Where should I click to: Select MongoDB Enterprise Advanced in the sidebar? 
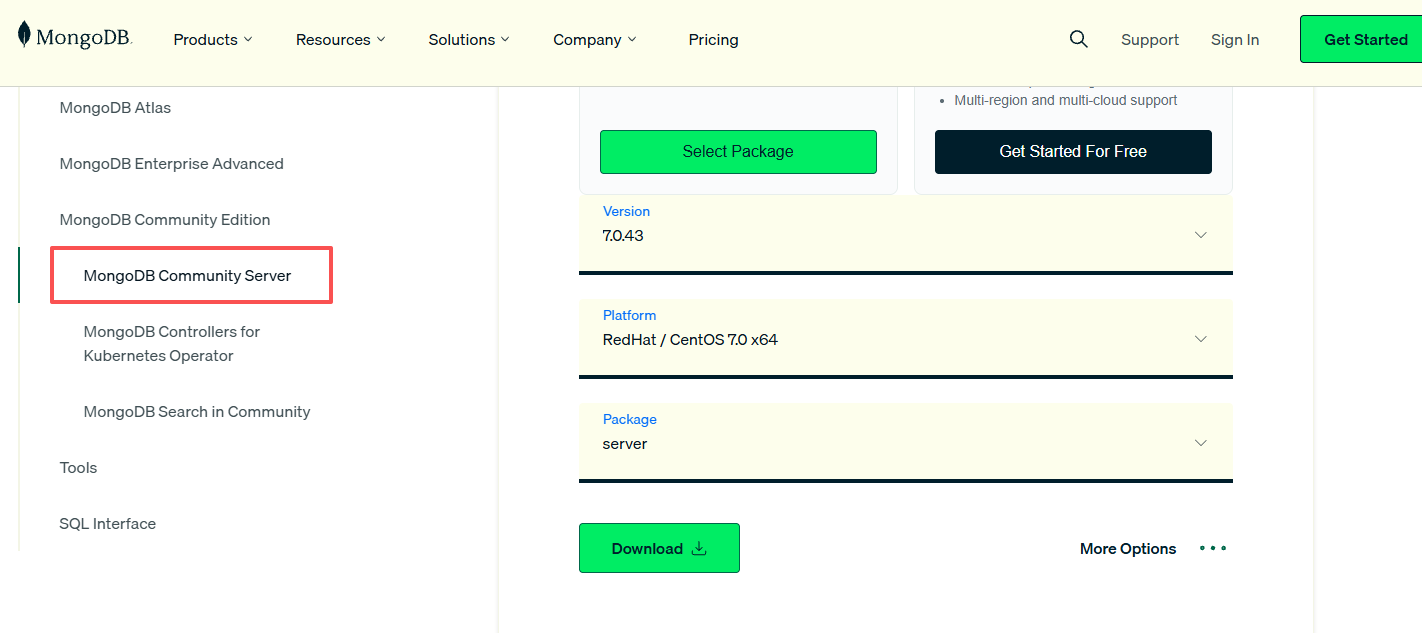171,164
